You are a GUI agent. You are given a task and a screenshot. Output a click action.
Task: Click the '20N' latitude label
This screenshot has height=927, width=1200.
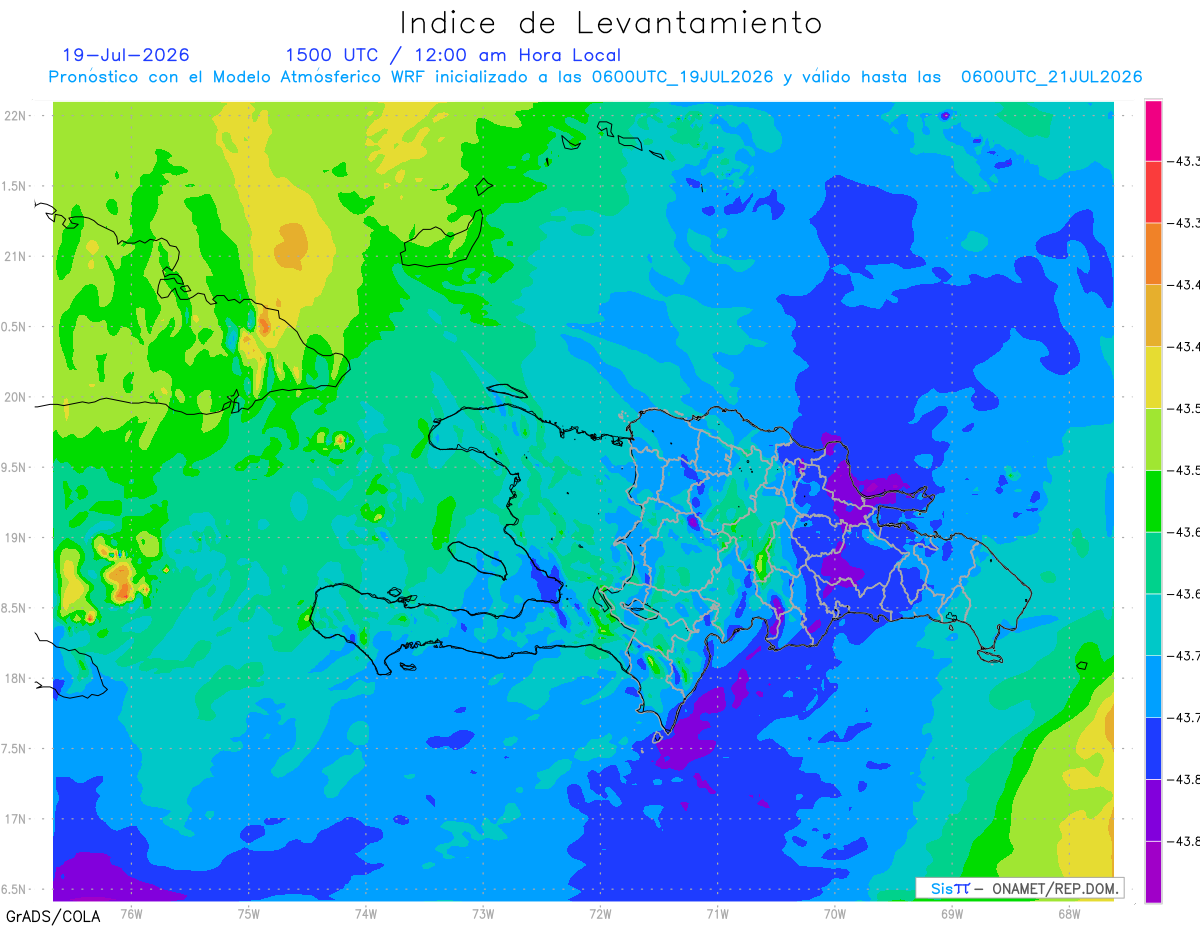pyautogui.click(x=16, y=397)
